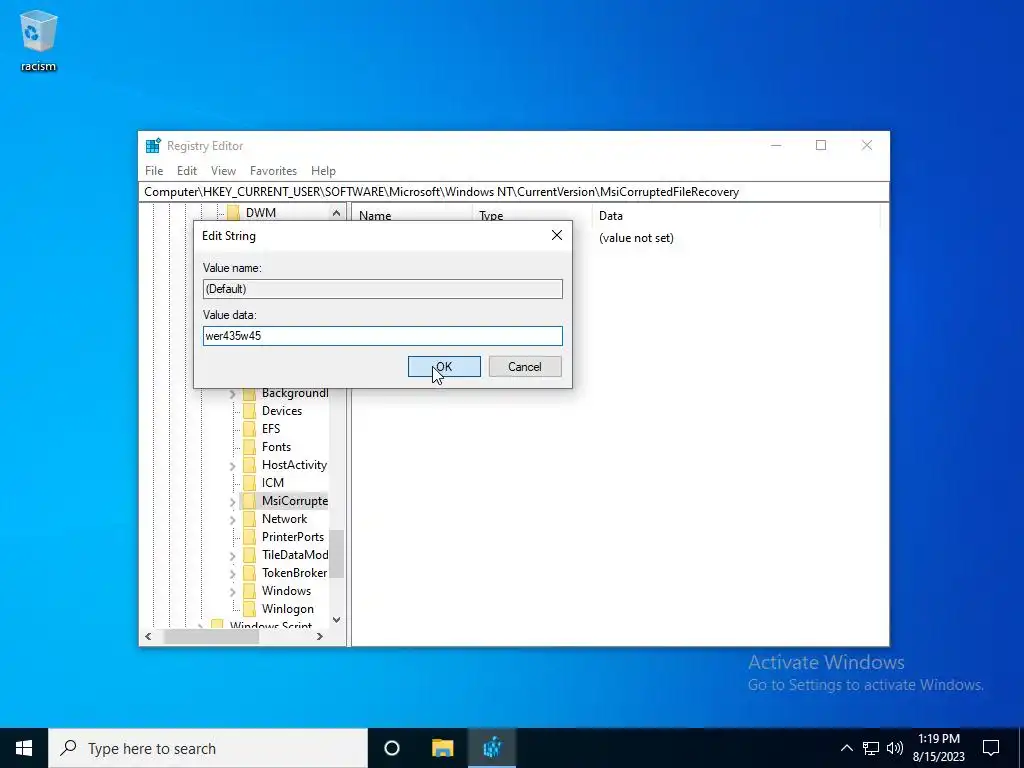Confirm the string edit with OK
The image size is (1024, 768).
(444, 366)
